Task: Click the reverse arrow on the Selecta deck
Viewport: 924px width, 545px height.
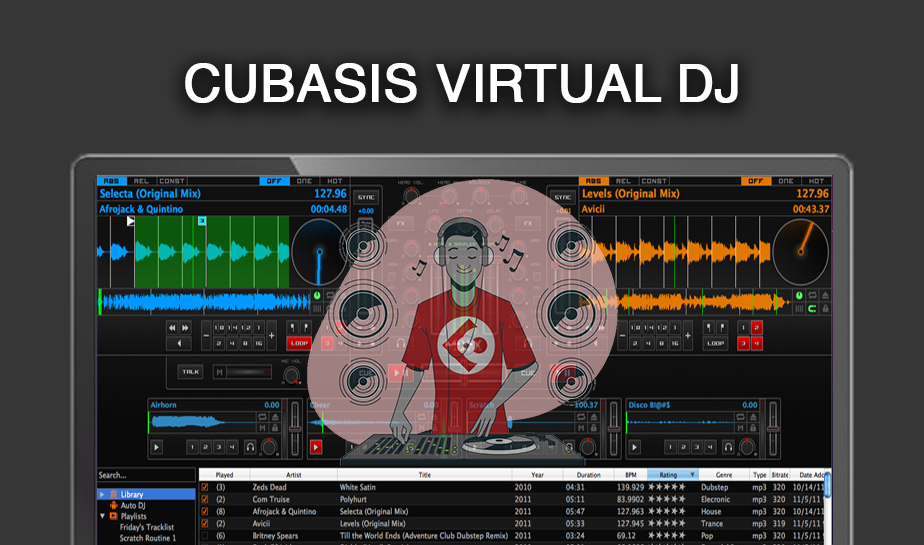Action: click(x=179, y=343)
